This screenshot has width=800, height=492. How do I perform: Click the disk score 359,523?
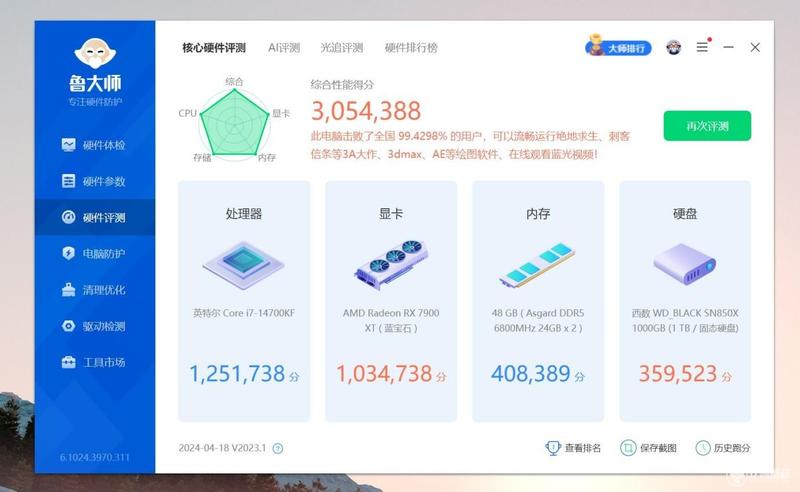pyautogui.click(x=678, y=374)
